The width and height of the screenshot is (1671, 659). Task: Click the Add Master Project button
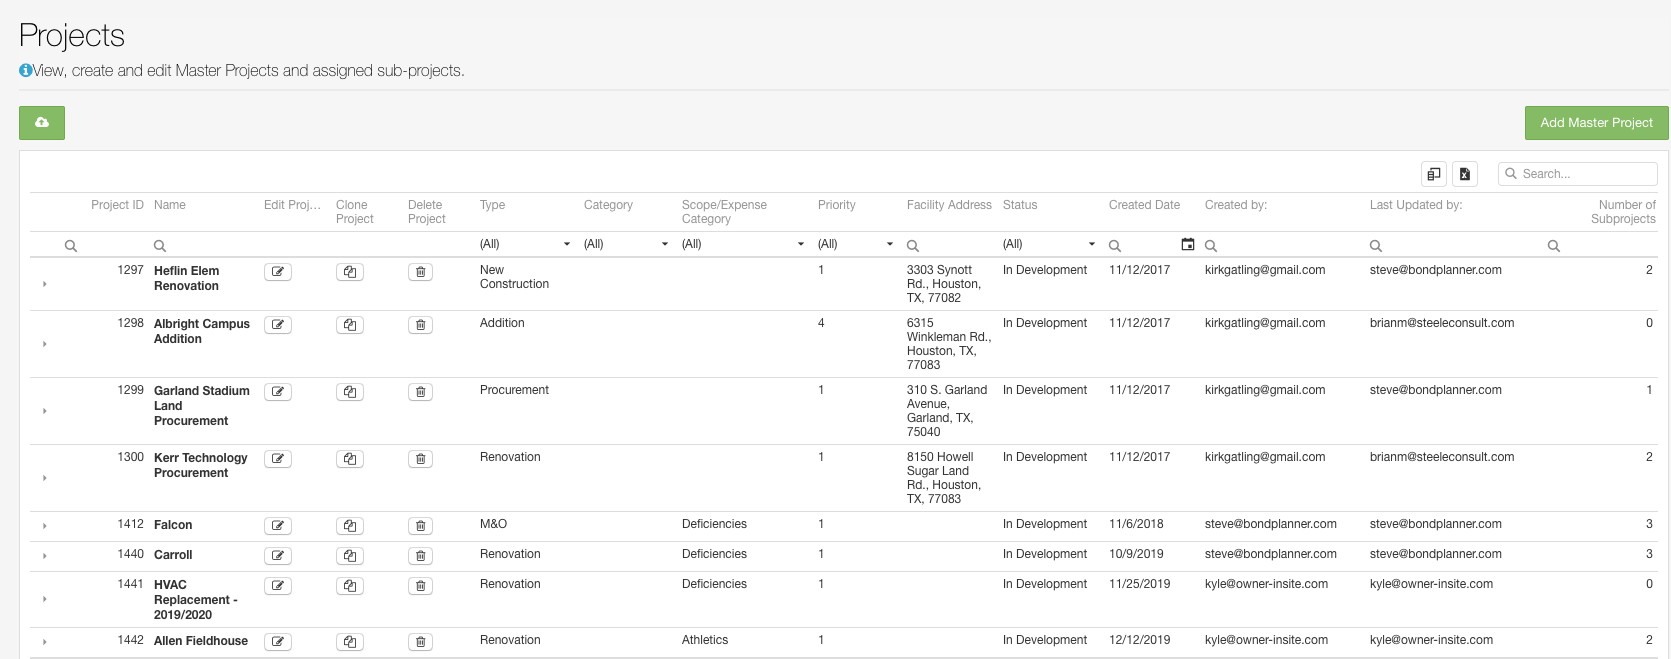click(1596, 123)
